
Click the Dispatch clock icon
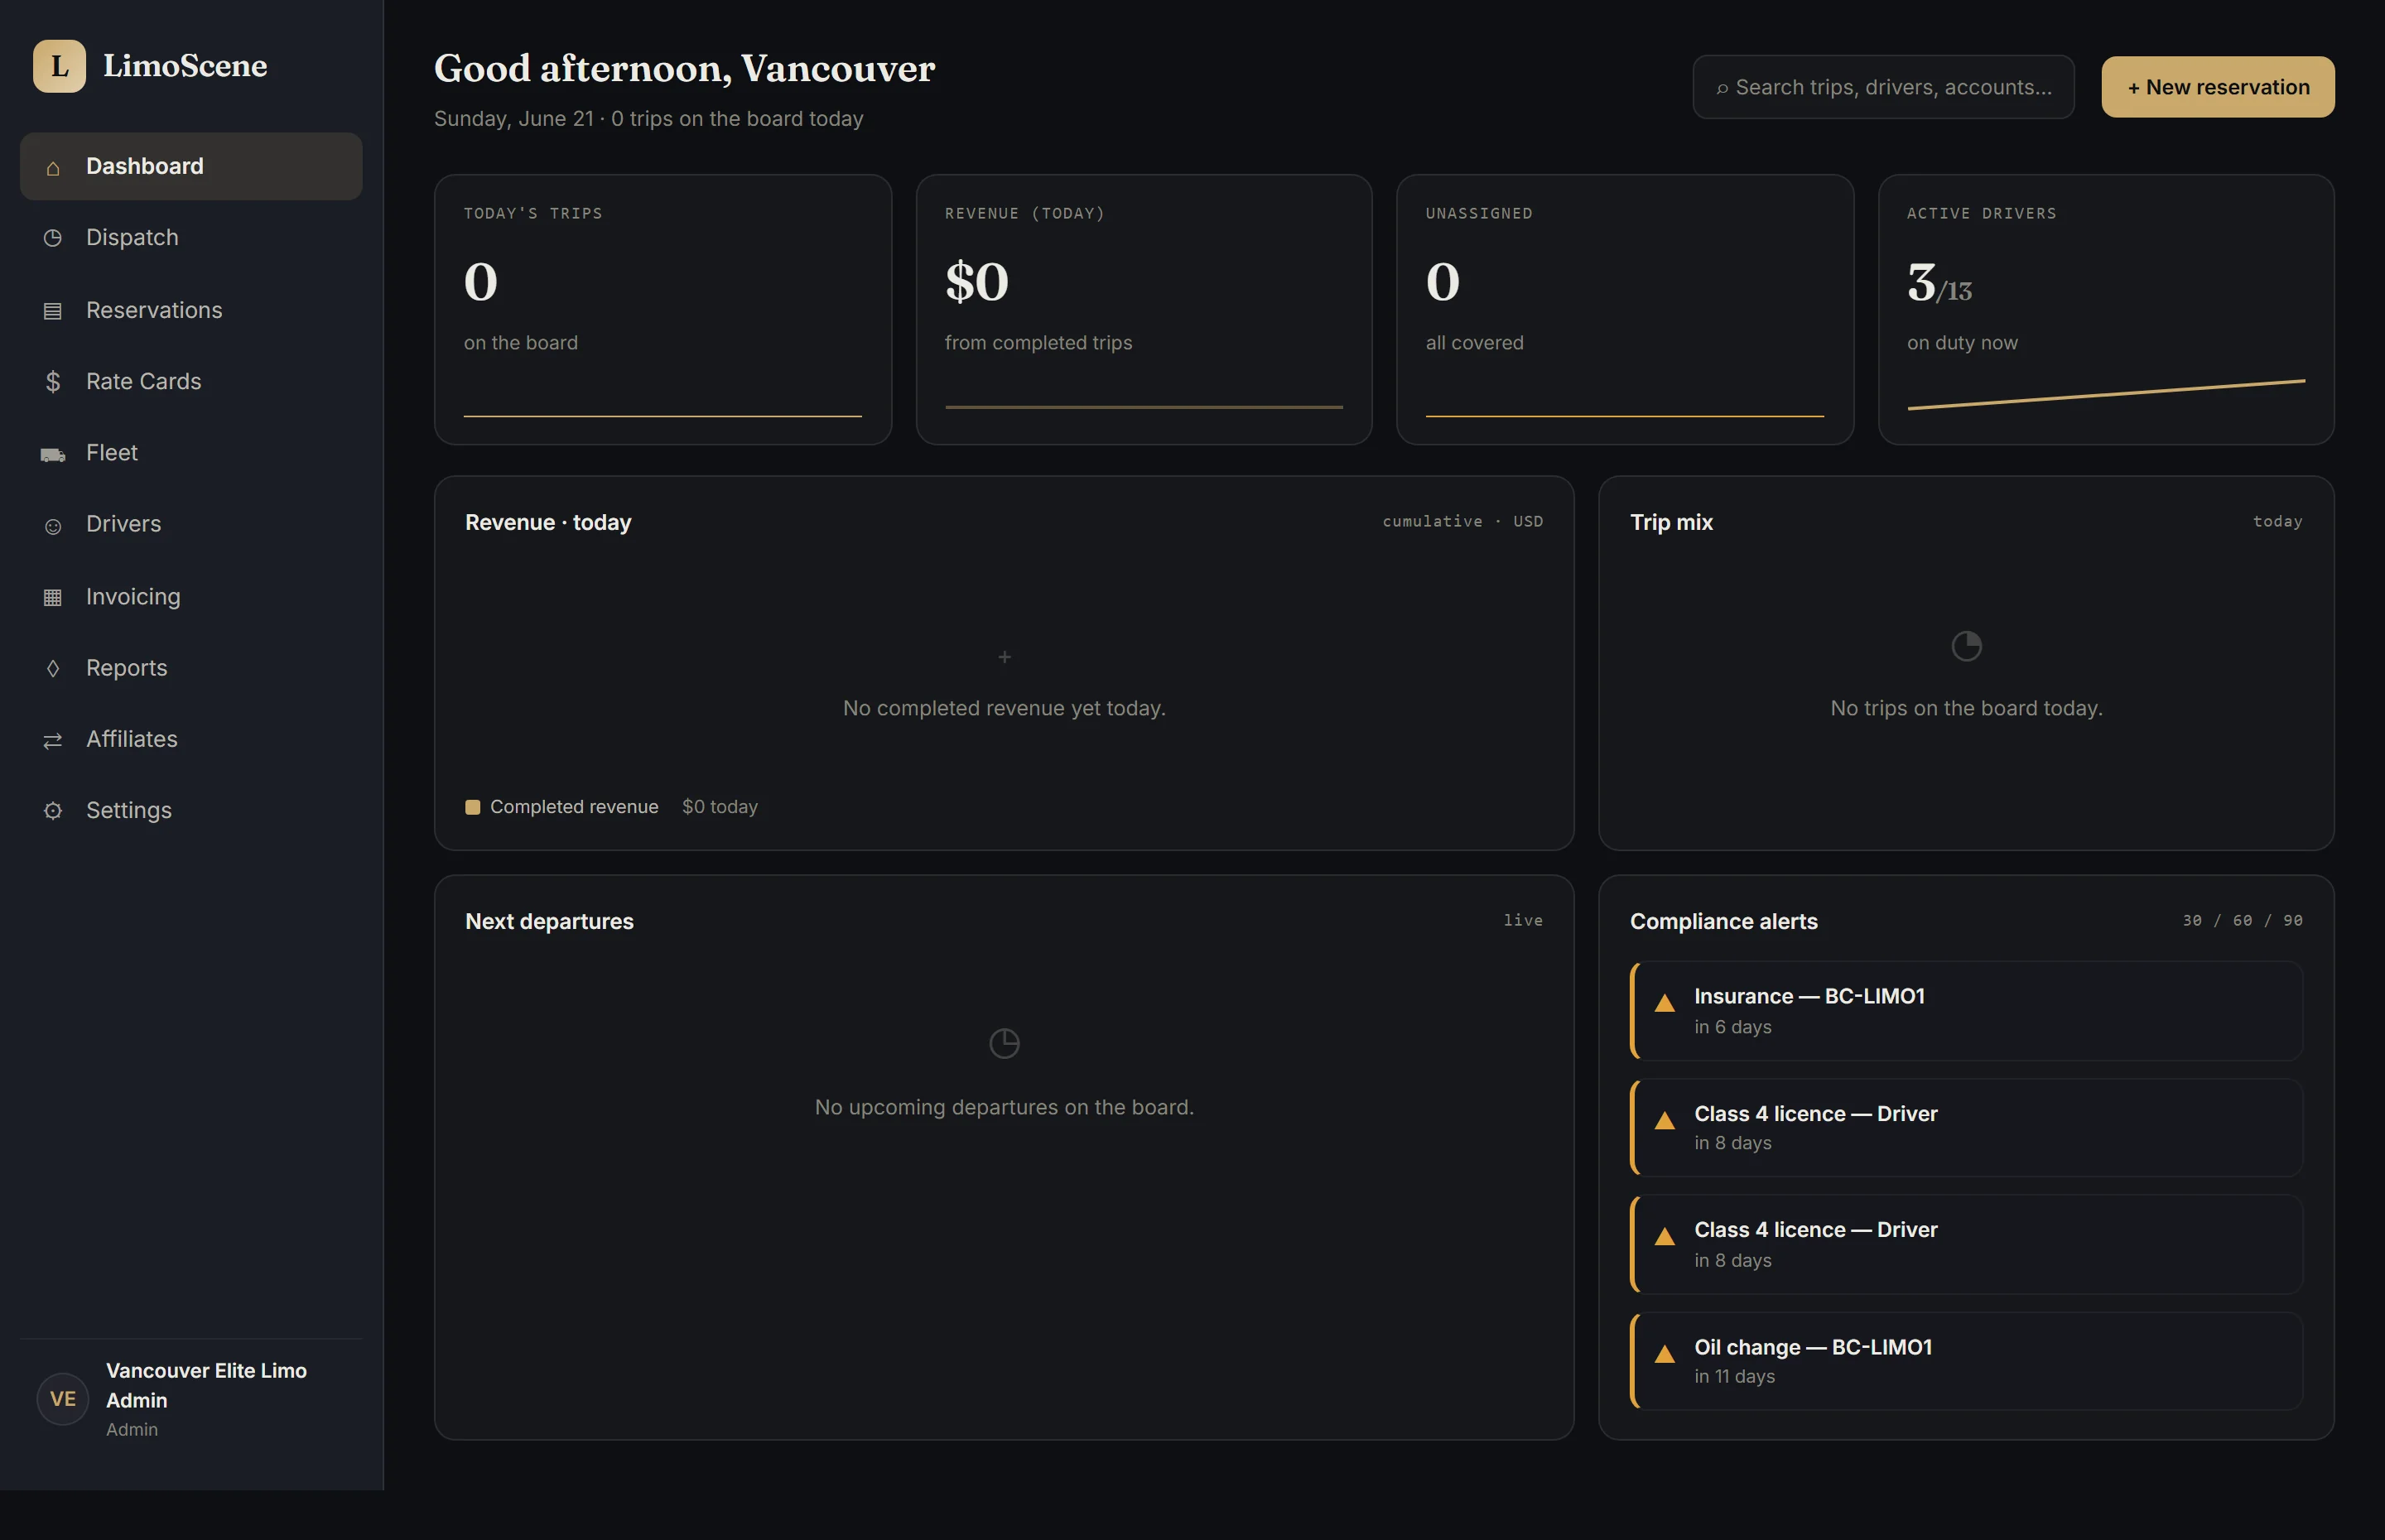click(53, 238)
